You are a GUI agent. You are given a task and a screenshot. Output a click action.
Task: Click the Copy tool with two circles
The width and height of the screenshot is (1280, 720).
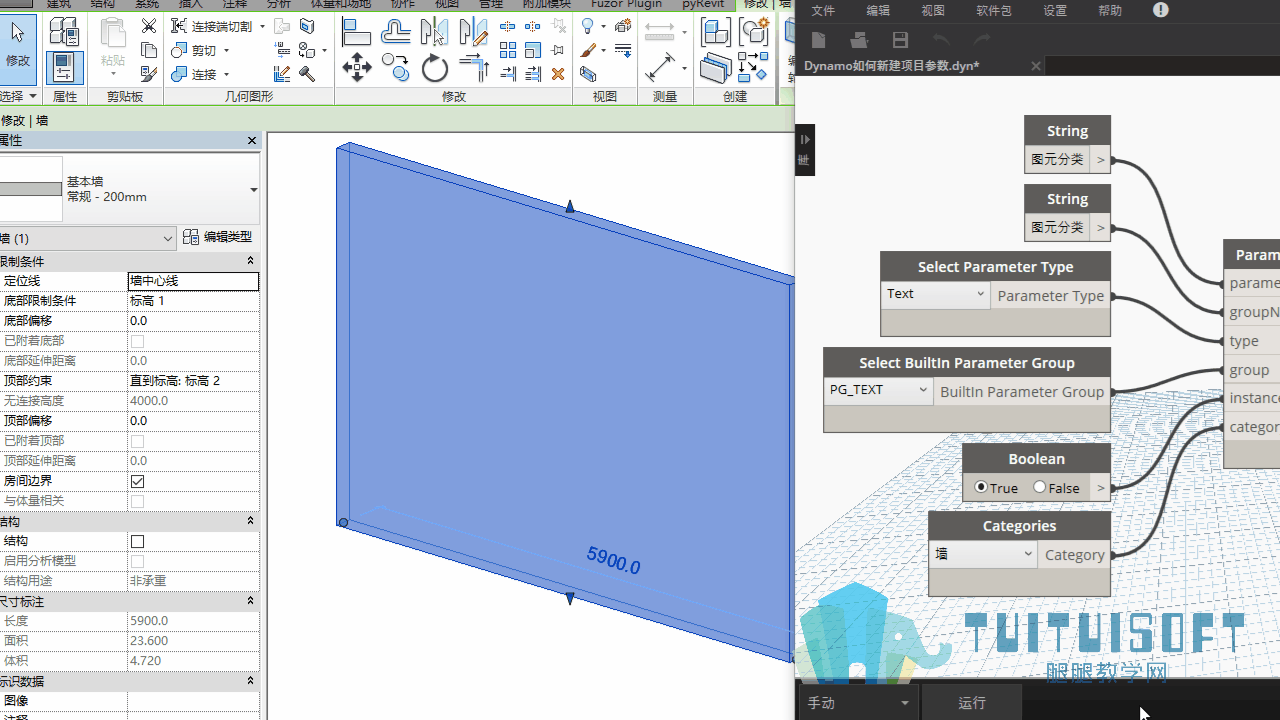pyautogui.click(x=396, y=68)
